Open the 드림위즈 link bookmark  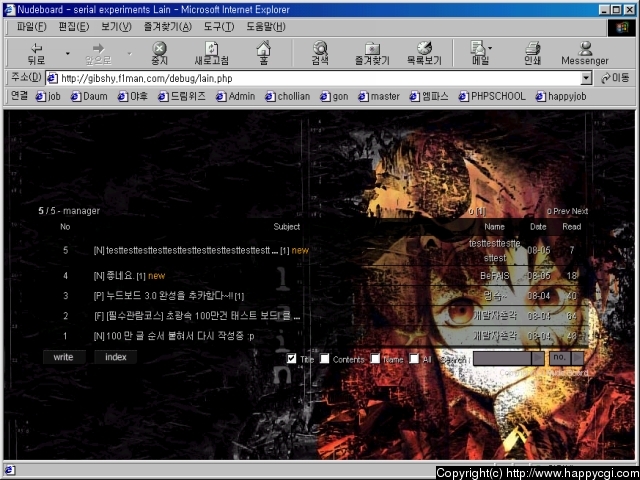[182, 96]
